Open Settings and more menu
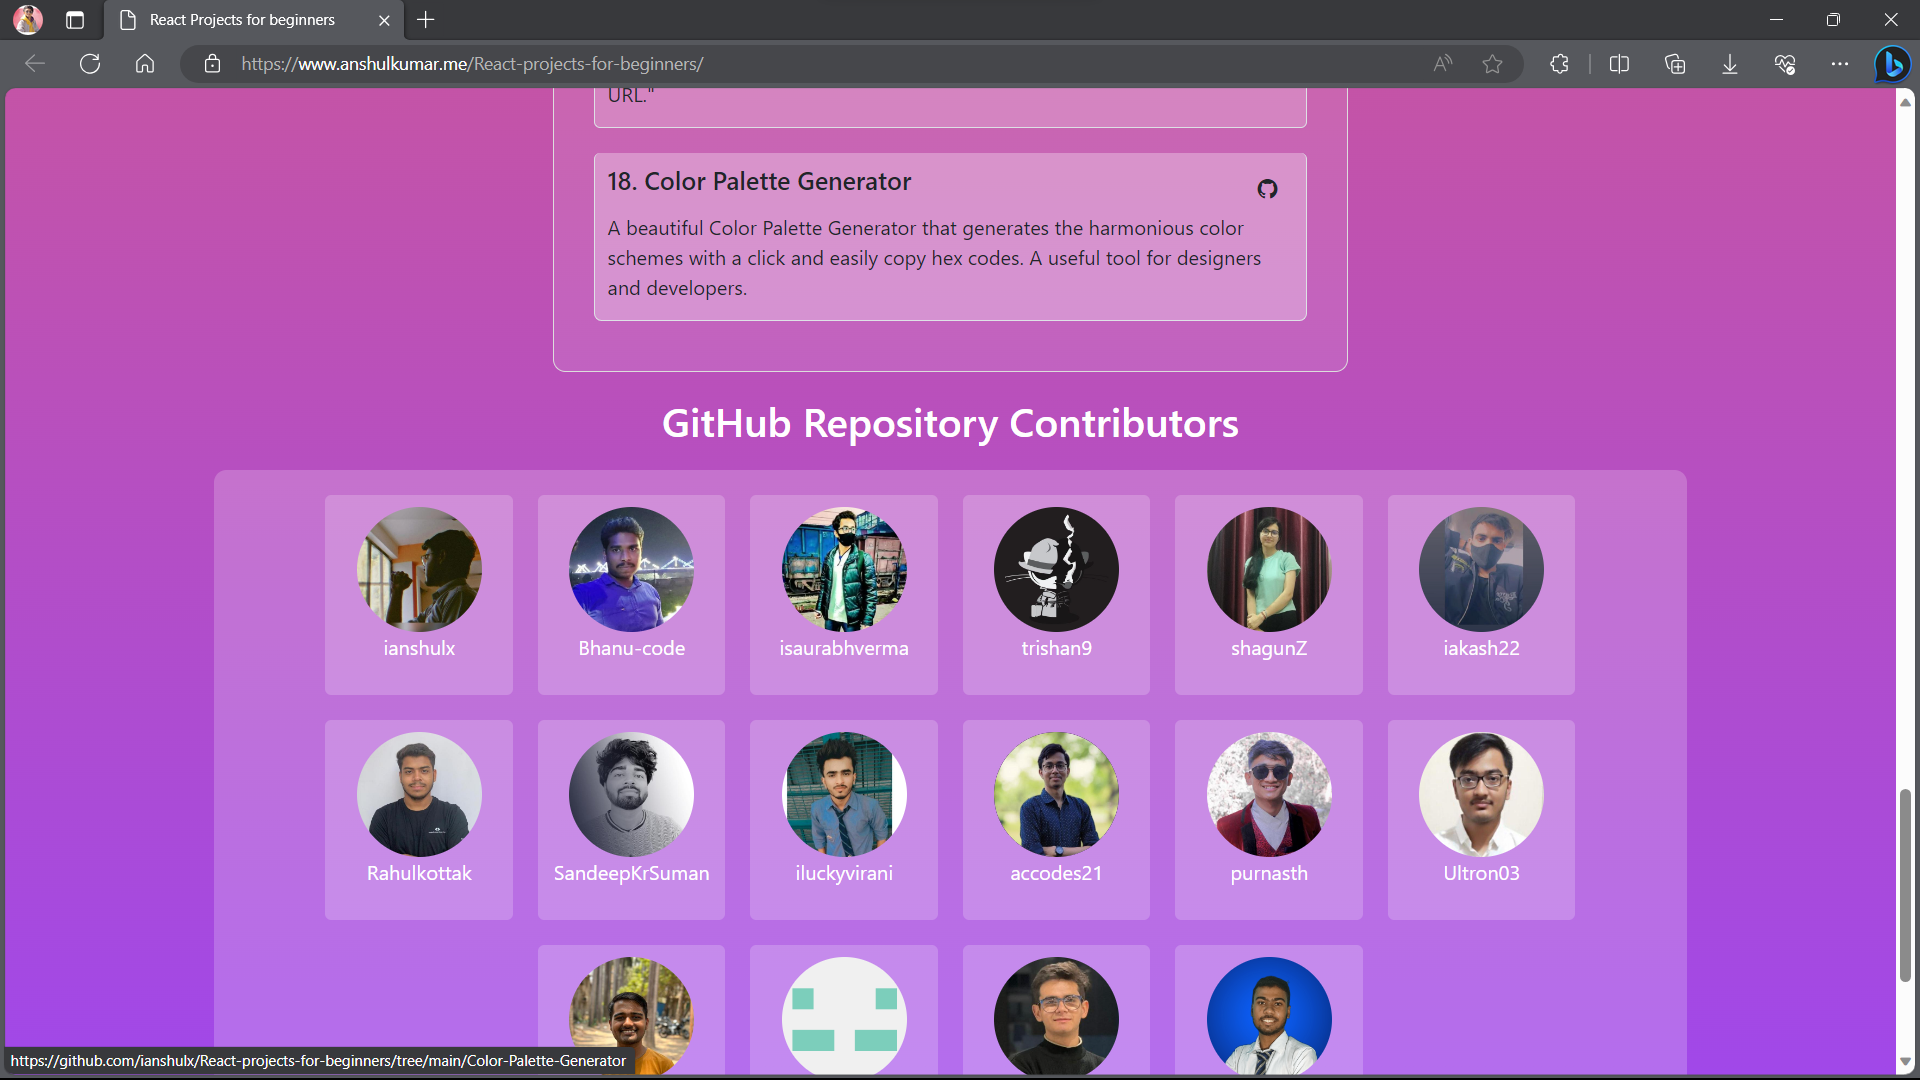The image size is (1920, 1080). pos(1840,64)
